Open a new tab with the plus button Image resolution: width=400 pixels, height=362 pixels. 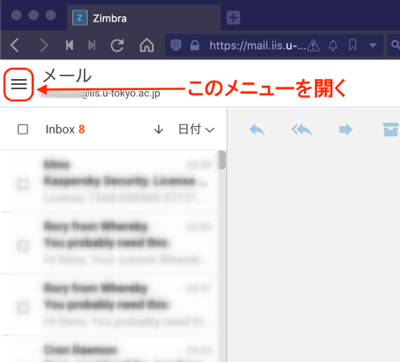[x=233, y=18]
